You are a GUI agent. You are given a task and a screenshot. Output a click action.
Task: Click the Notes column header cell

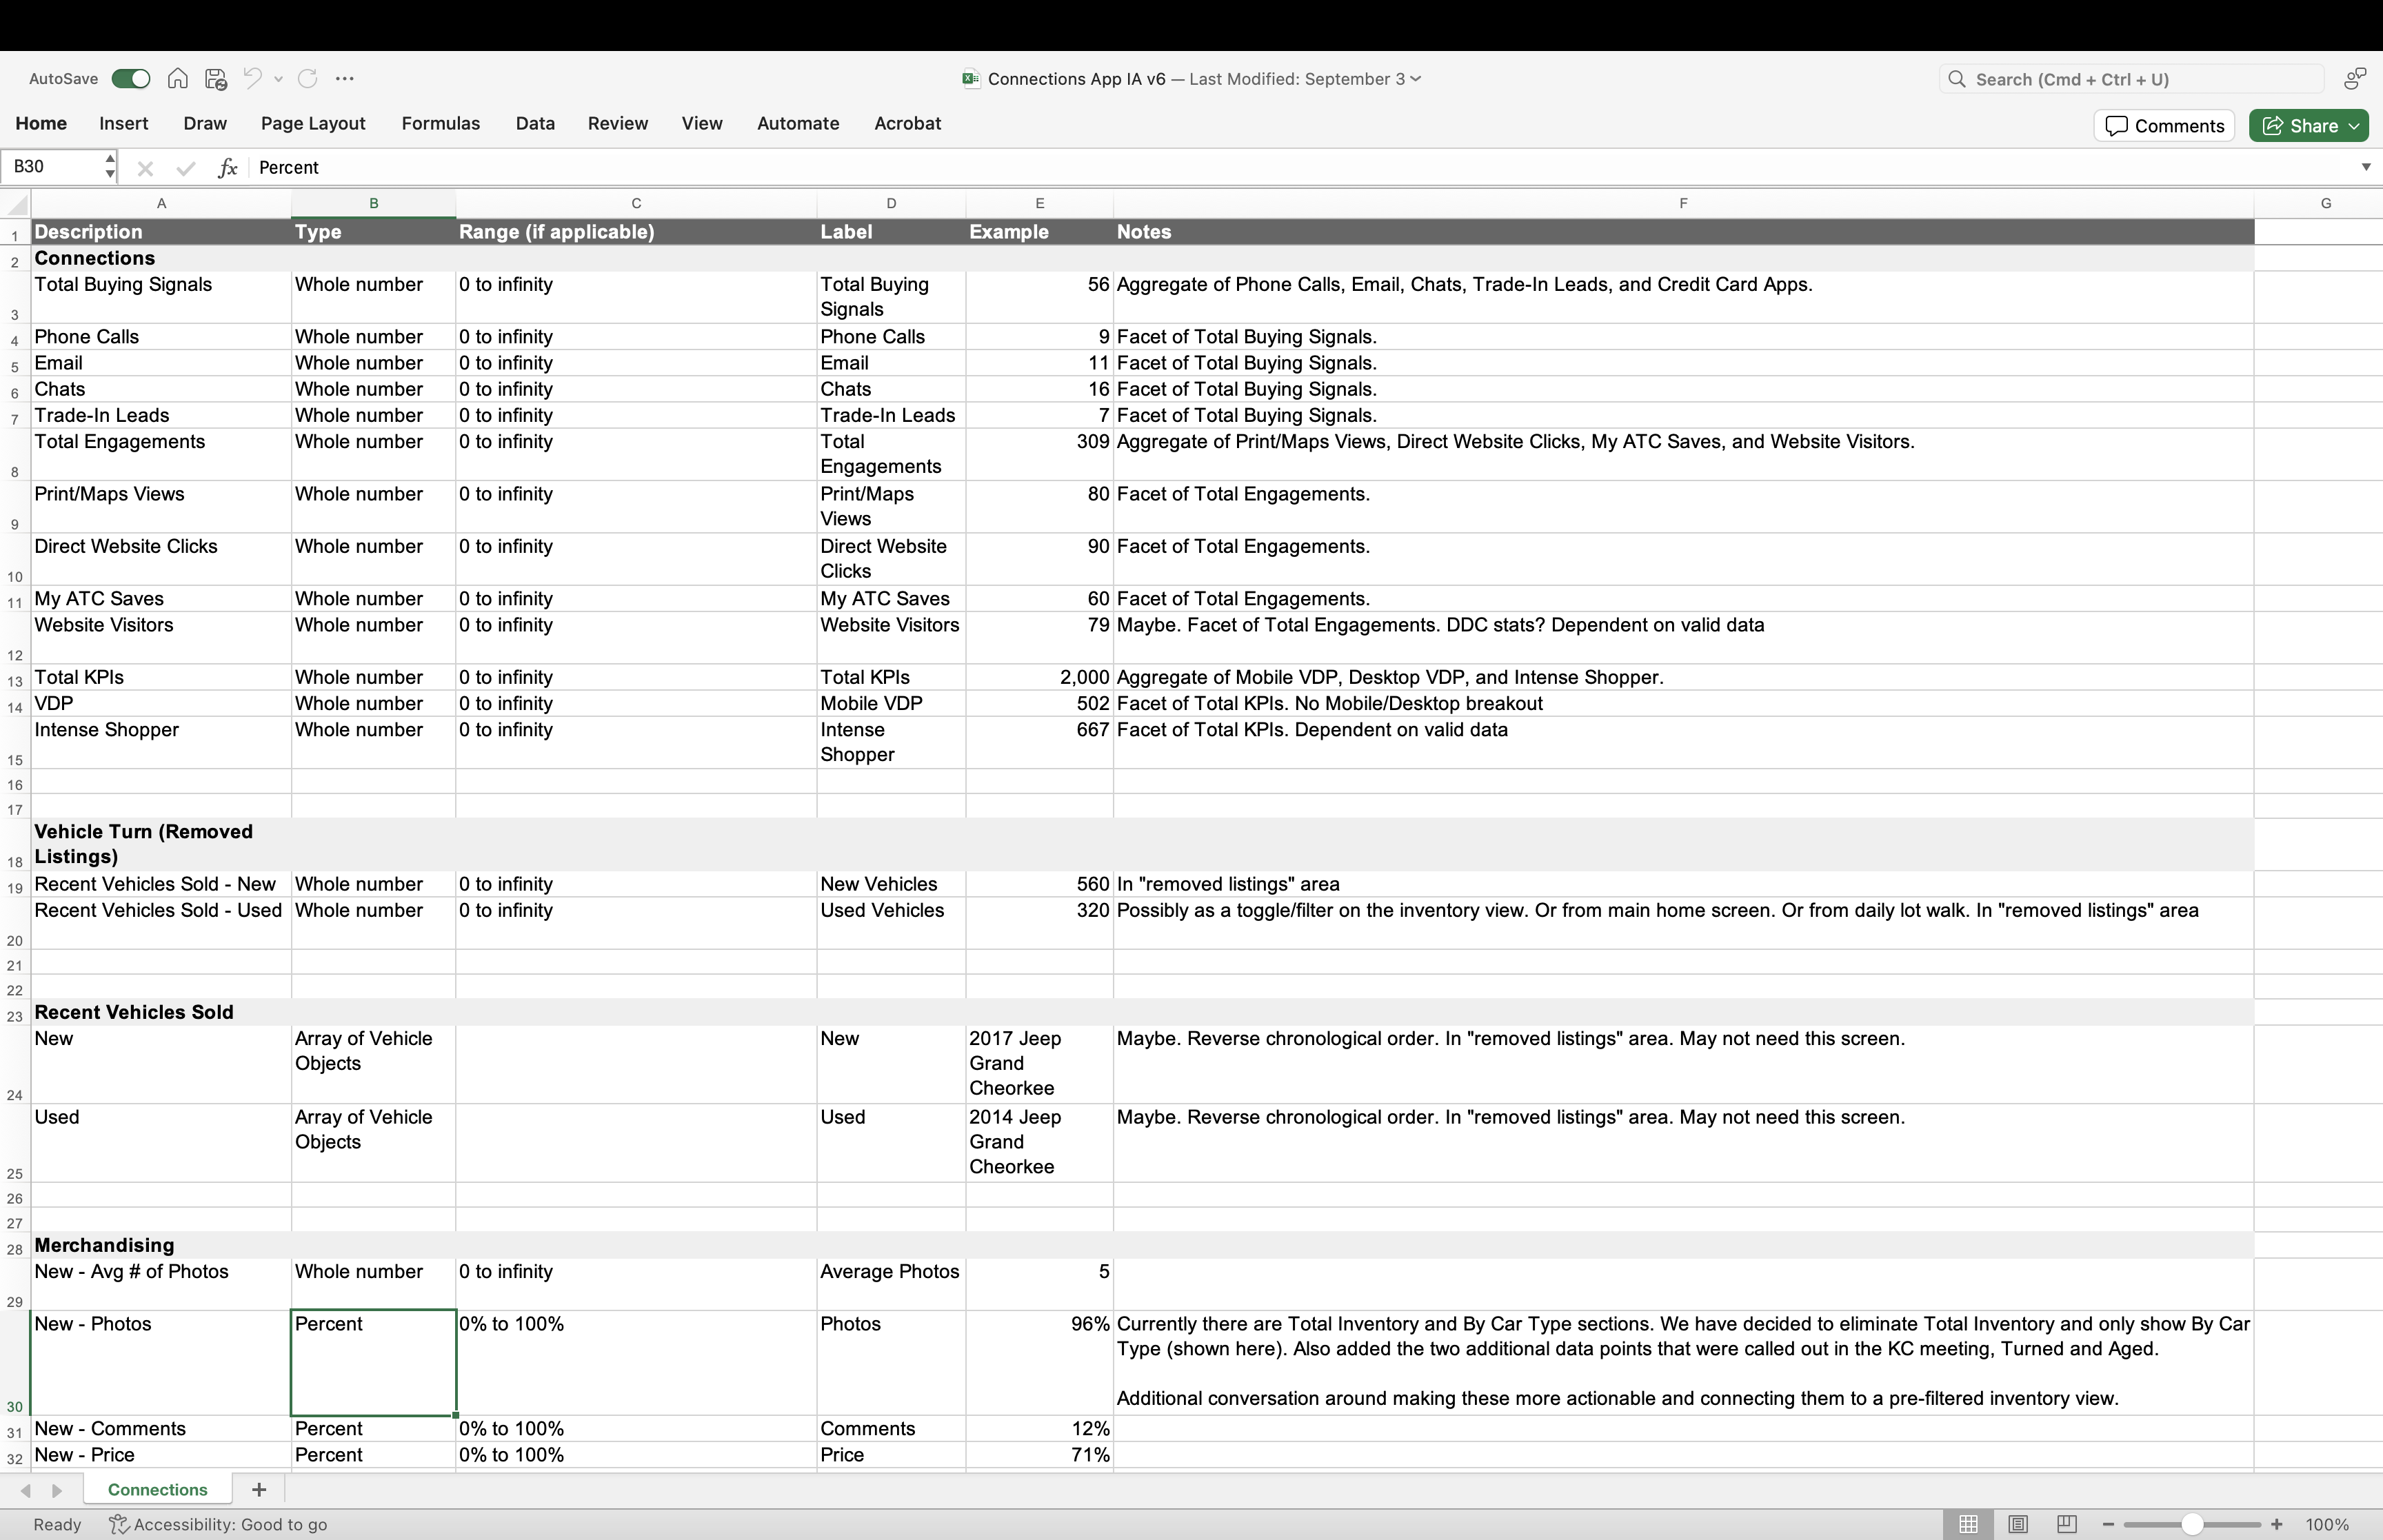point(1683,232)
